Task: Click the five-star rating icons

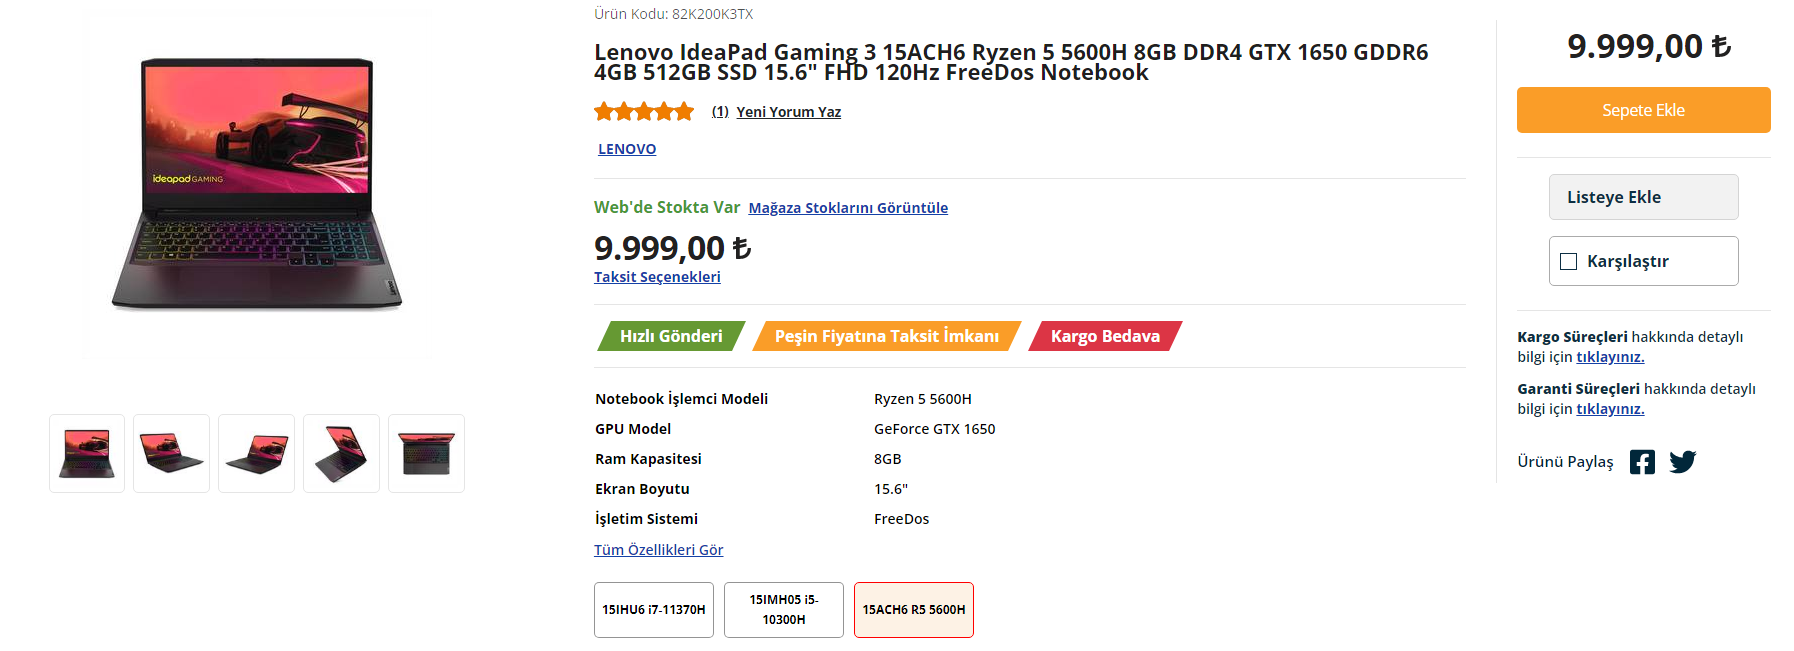Action: click(x=644, y=111)
